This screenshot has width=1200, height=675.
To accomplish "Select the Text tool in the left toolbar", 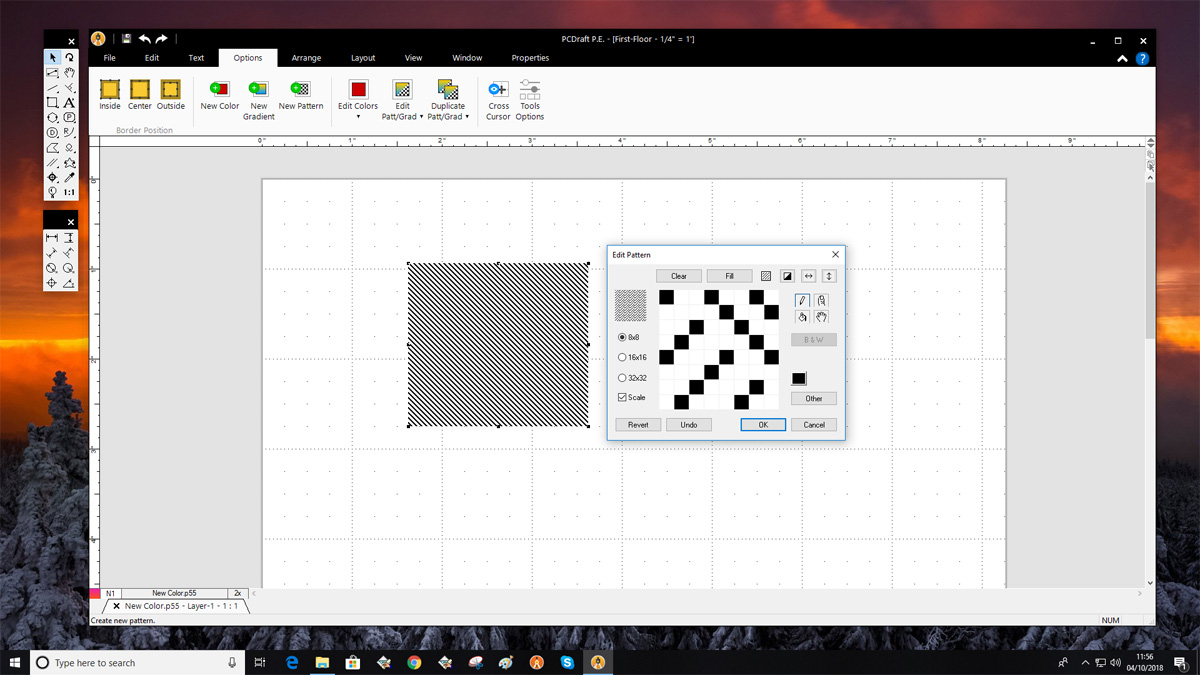I will pyautogui.click(x=69, y=103).
